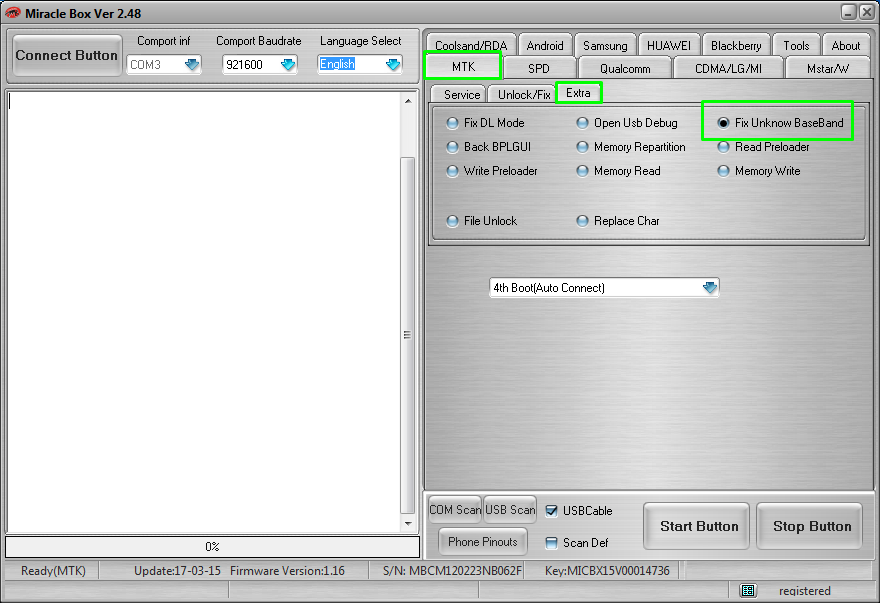The height and width of the screenshot is (603, 880).
Task: Open the About tab
Action: point(846,45)
